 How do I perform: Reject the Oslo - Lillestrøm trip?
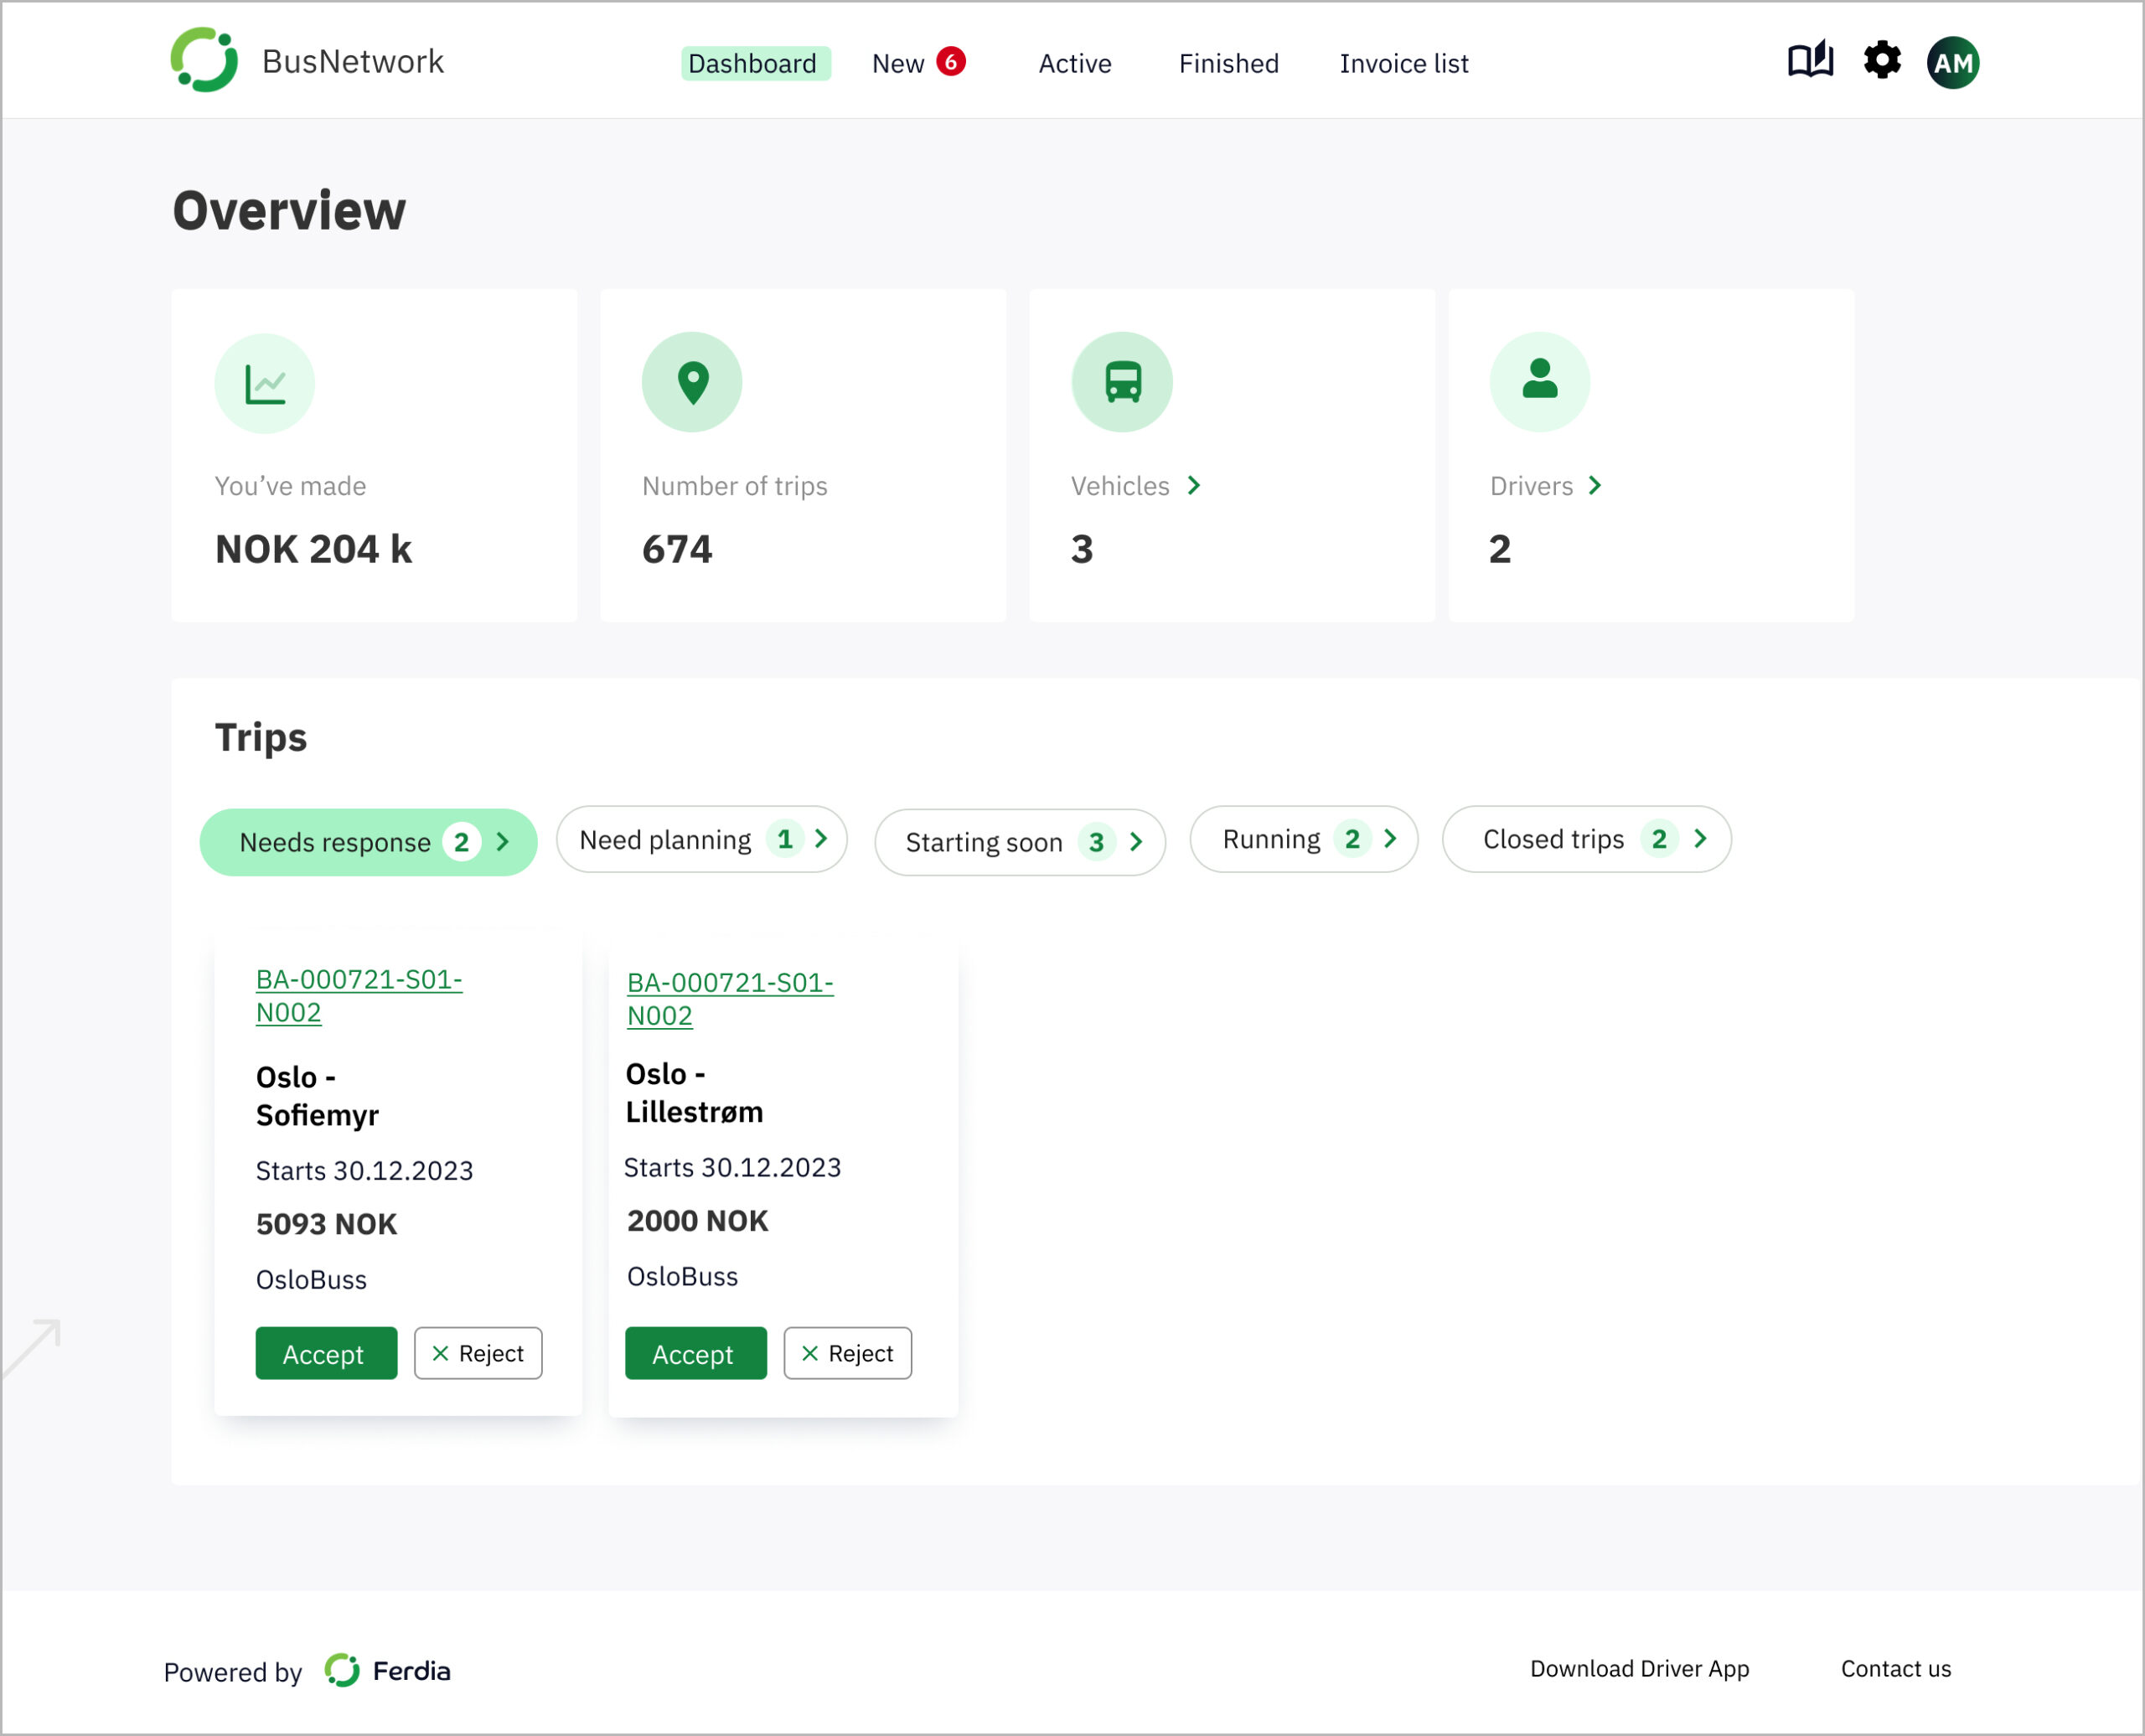848,1353
